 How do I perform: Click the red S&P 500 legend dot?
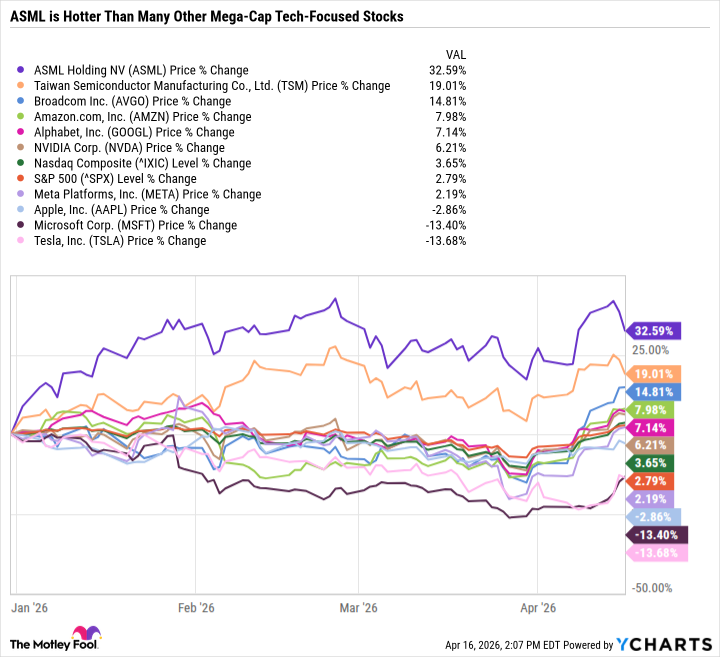pos(23,179)
